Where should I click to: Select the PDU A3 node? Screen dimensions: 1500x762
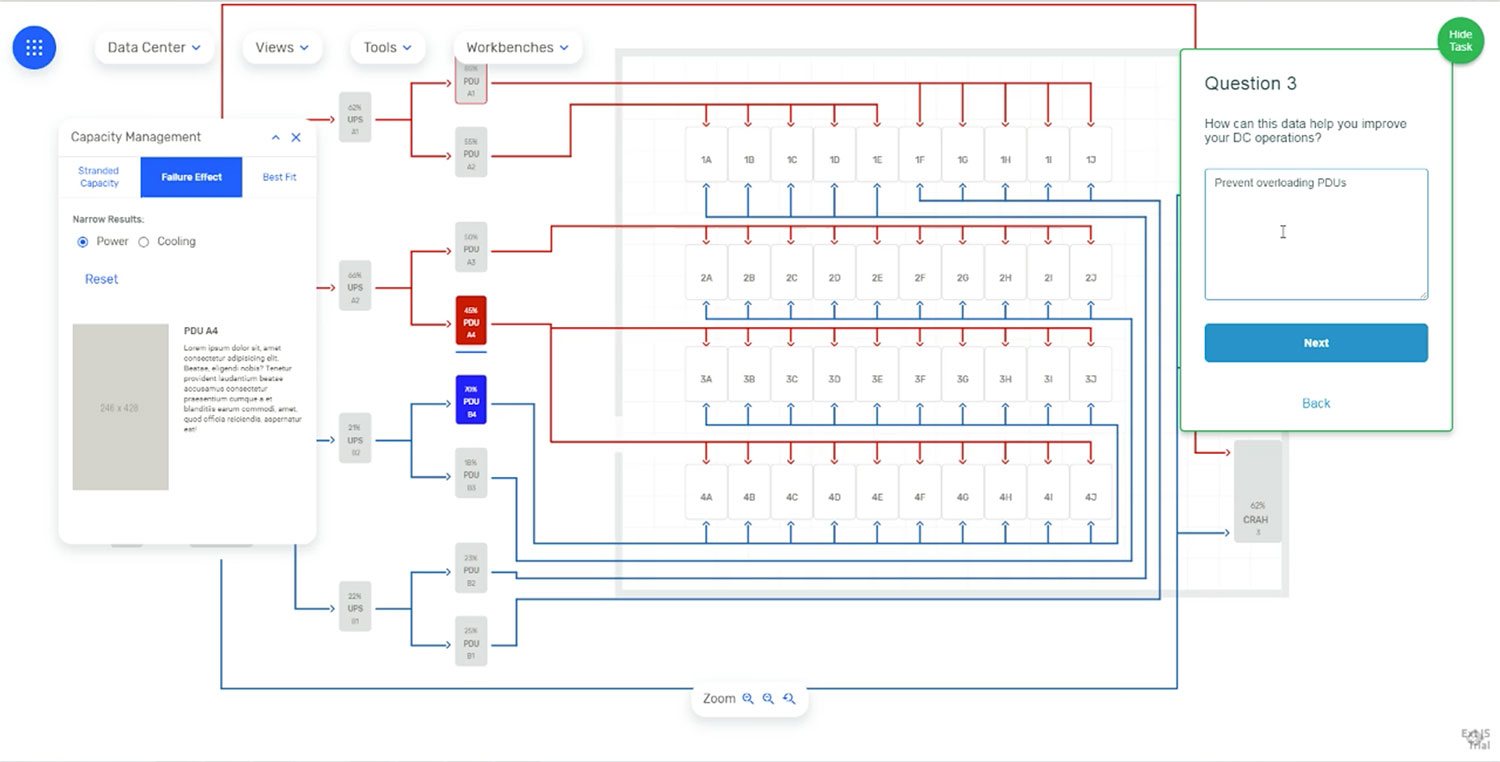click(x=471, y=248)
